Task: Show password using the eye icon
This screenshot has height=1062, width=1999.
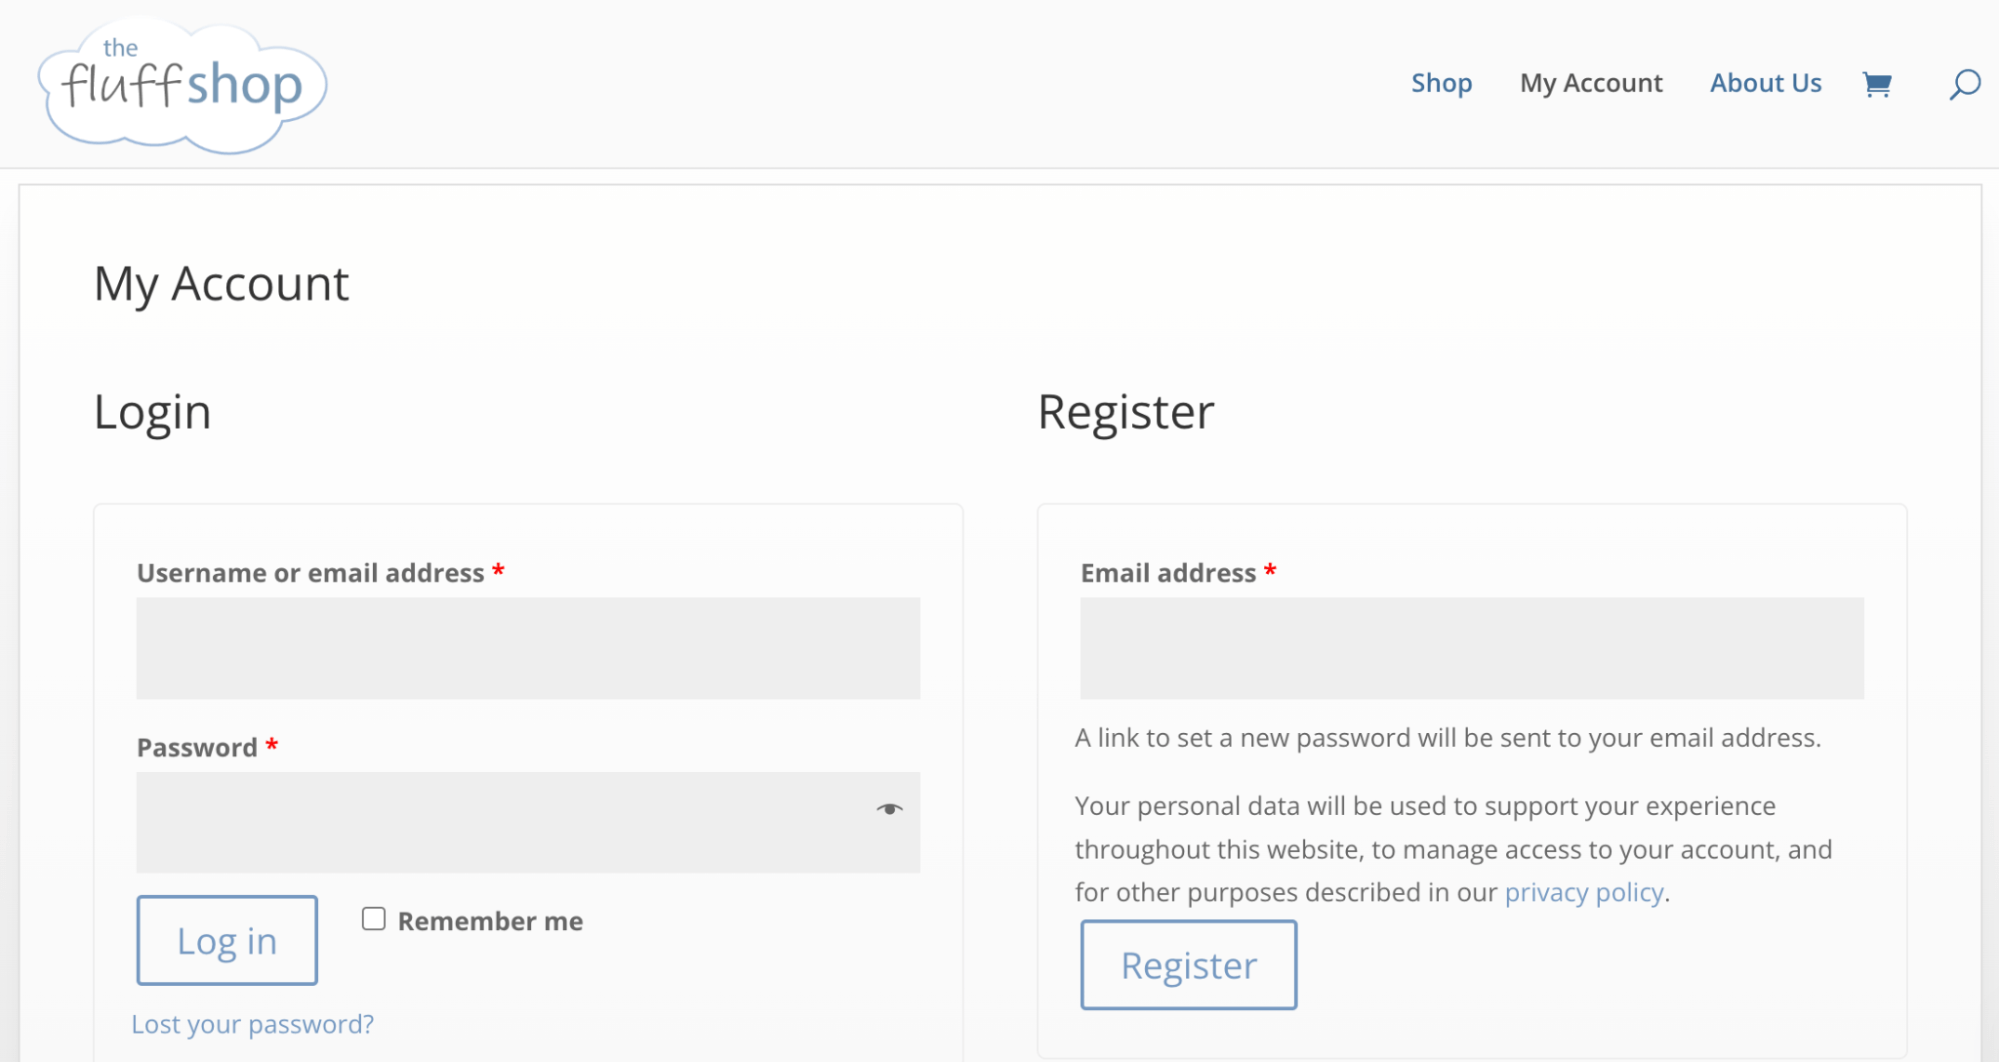Action: pos(889,809)
